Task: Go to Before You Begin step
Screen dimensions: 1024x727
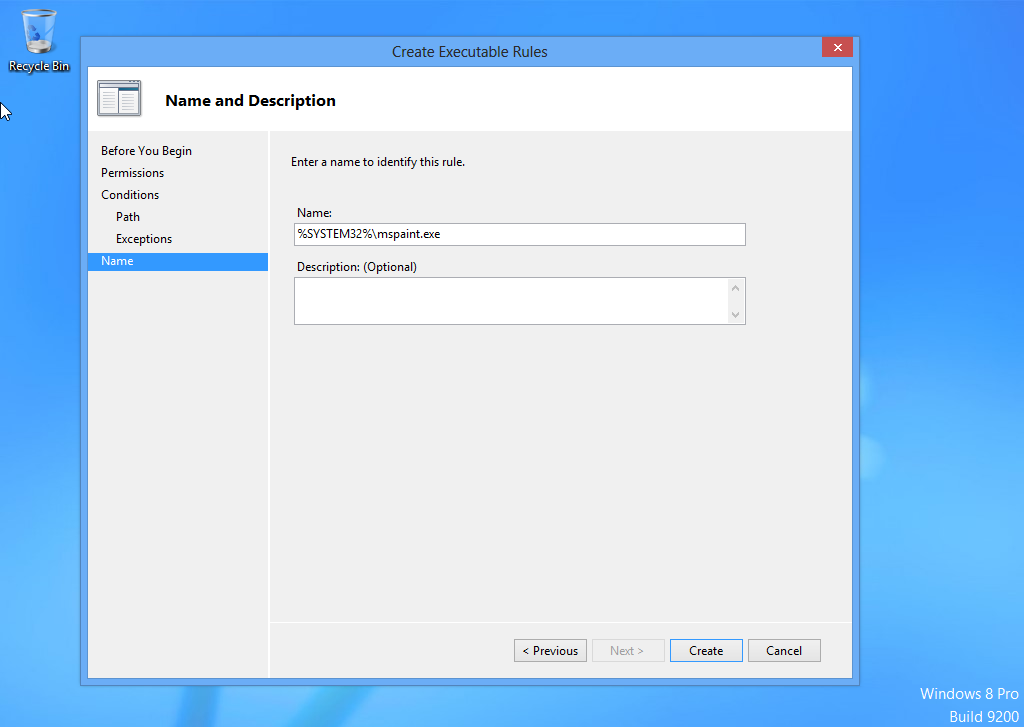Action: click(146, 151)
